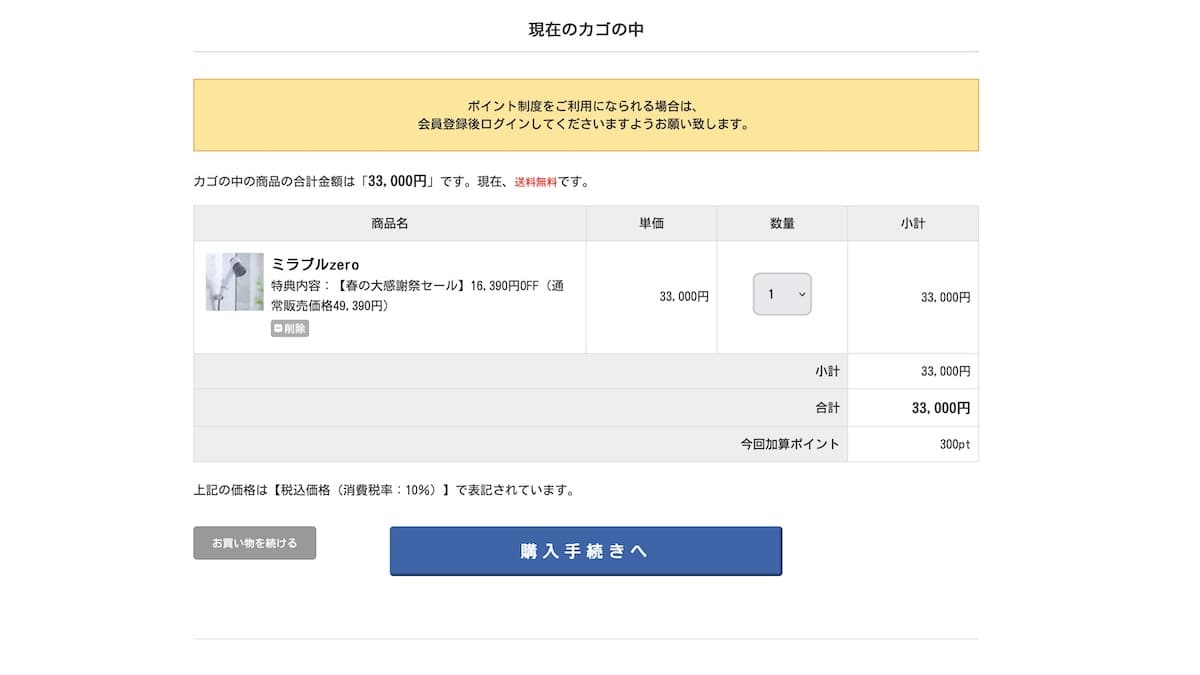
Task: Open the quantity dropdown for ミラブルzero
Action: click(x=782, y=294)
